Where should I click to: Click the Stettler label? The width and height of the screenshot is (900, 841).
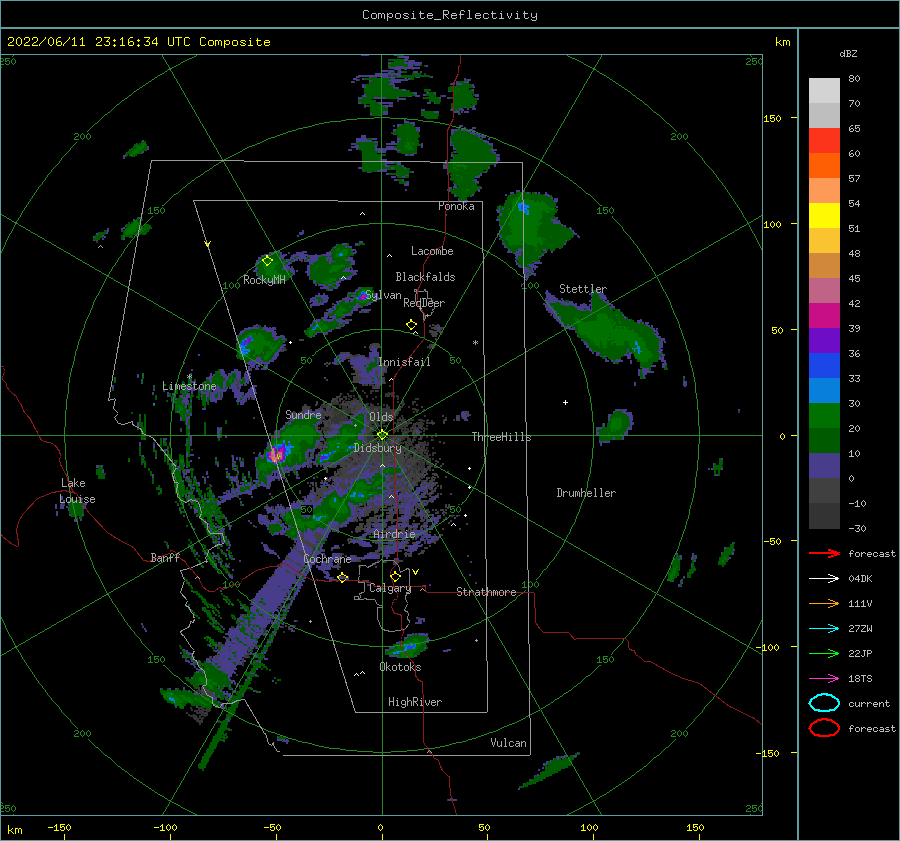tap(583, 289)
